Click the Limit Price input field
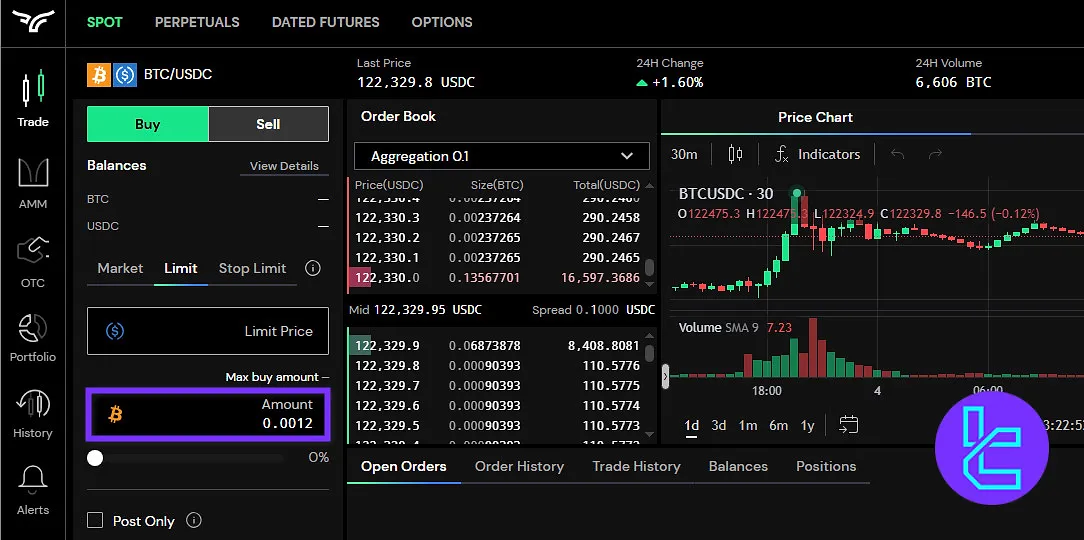The width and height of the screenshot is (1084, 540). coord(207,331)
